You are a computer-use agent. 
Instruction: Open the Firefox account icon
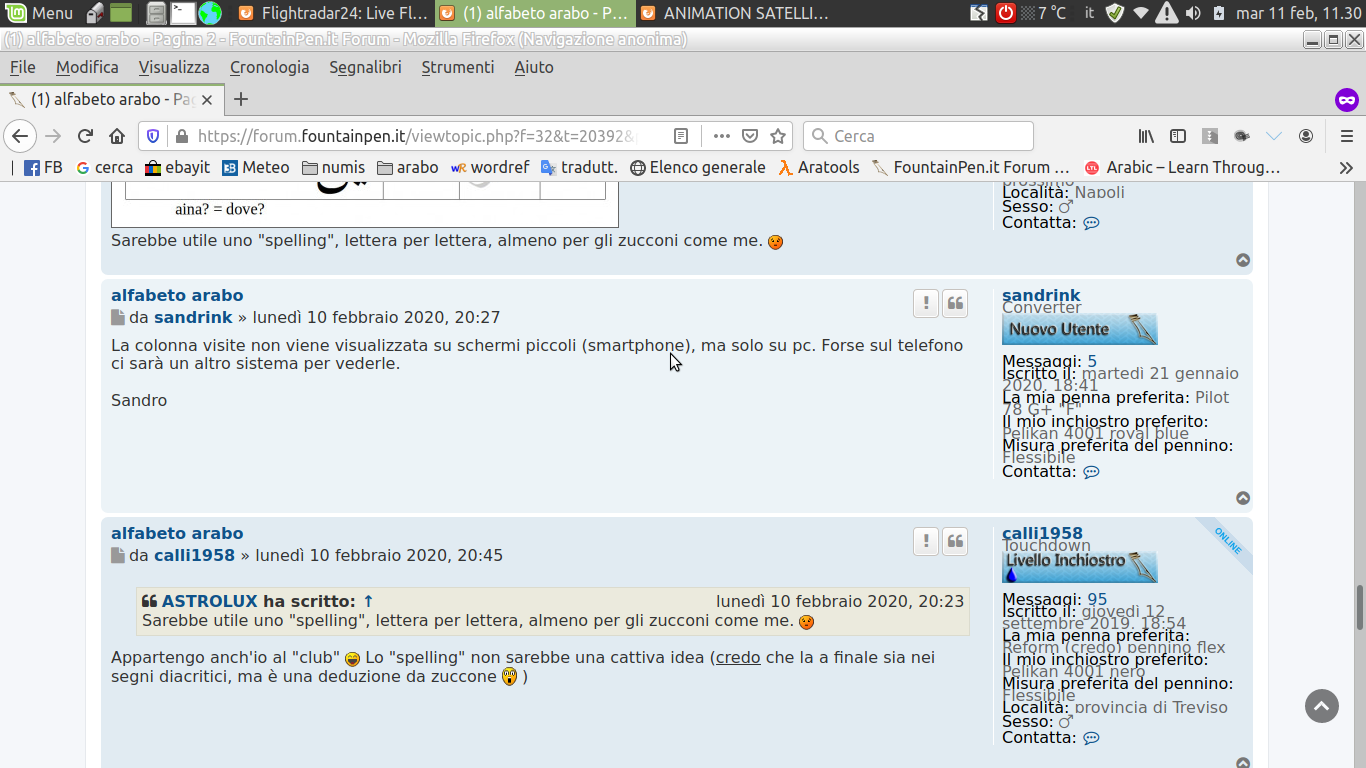(x=1306, y=136)
